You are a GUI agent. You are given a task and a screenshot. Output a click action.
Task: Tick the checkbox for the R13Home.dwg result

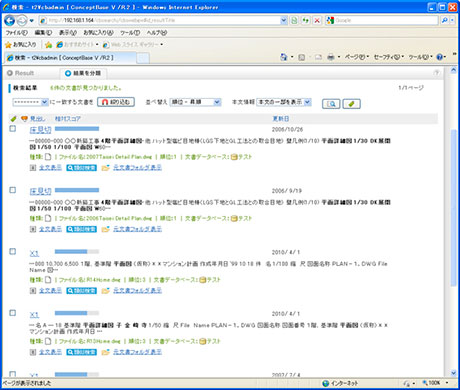[x=13, y=313]
